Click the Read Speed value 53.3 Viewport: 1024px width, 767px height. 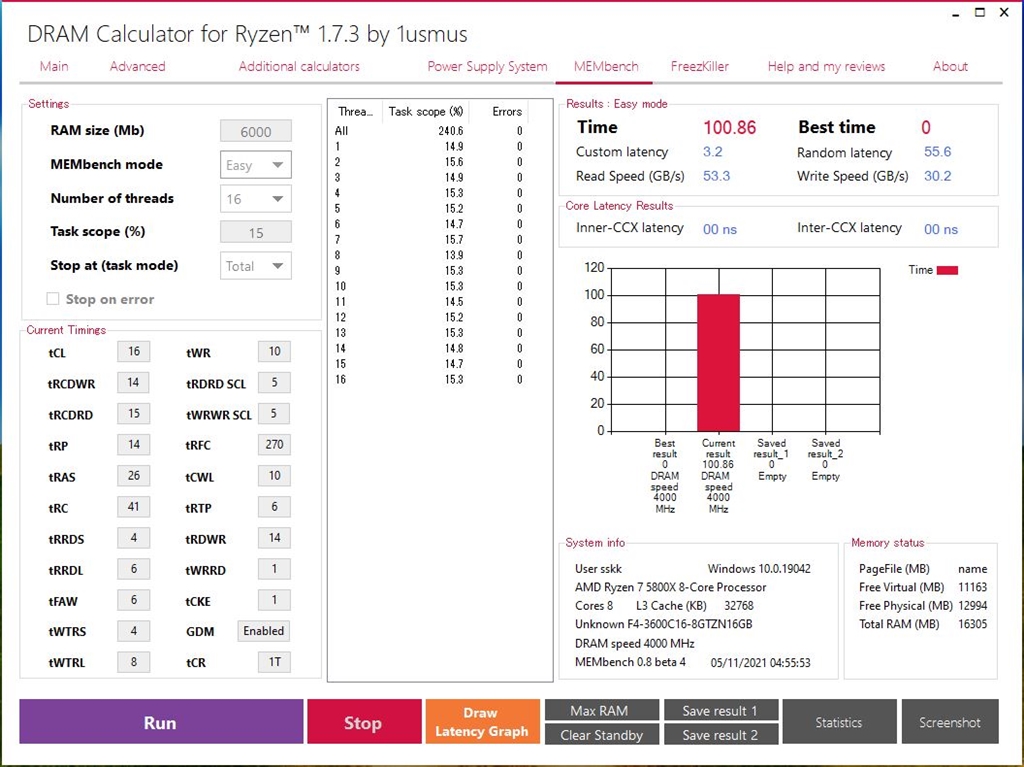tap(716, 176)
